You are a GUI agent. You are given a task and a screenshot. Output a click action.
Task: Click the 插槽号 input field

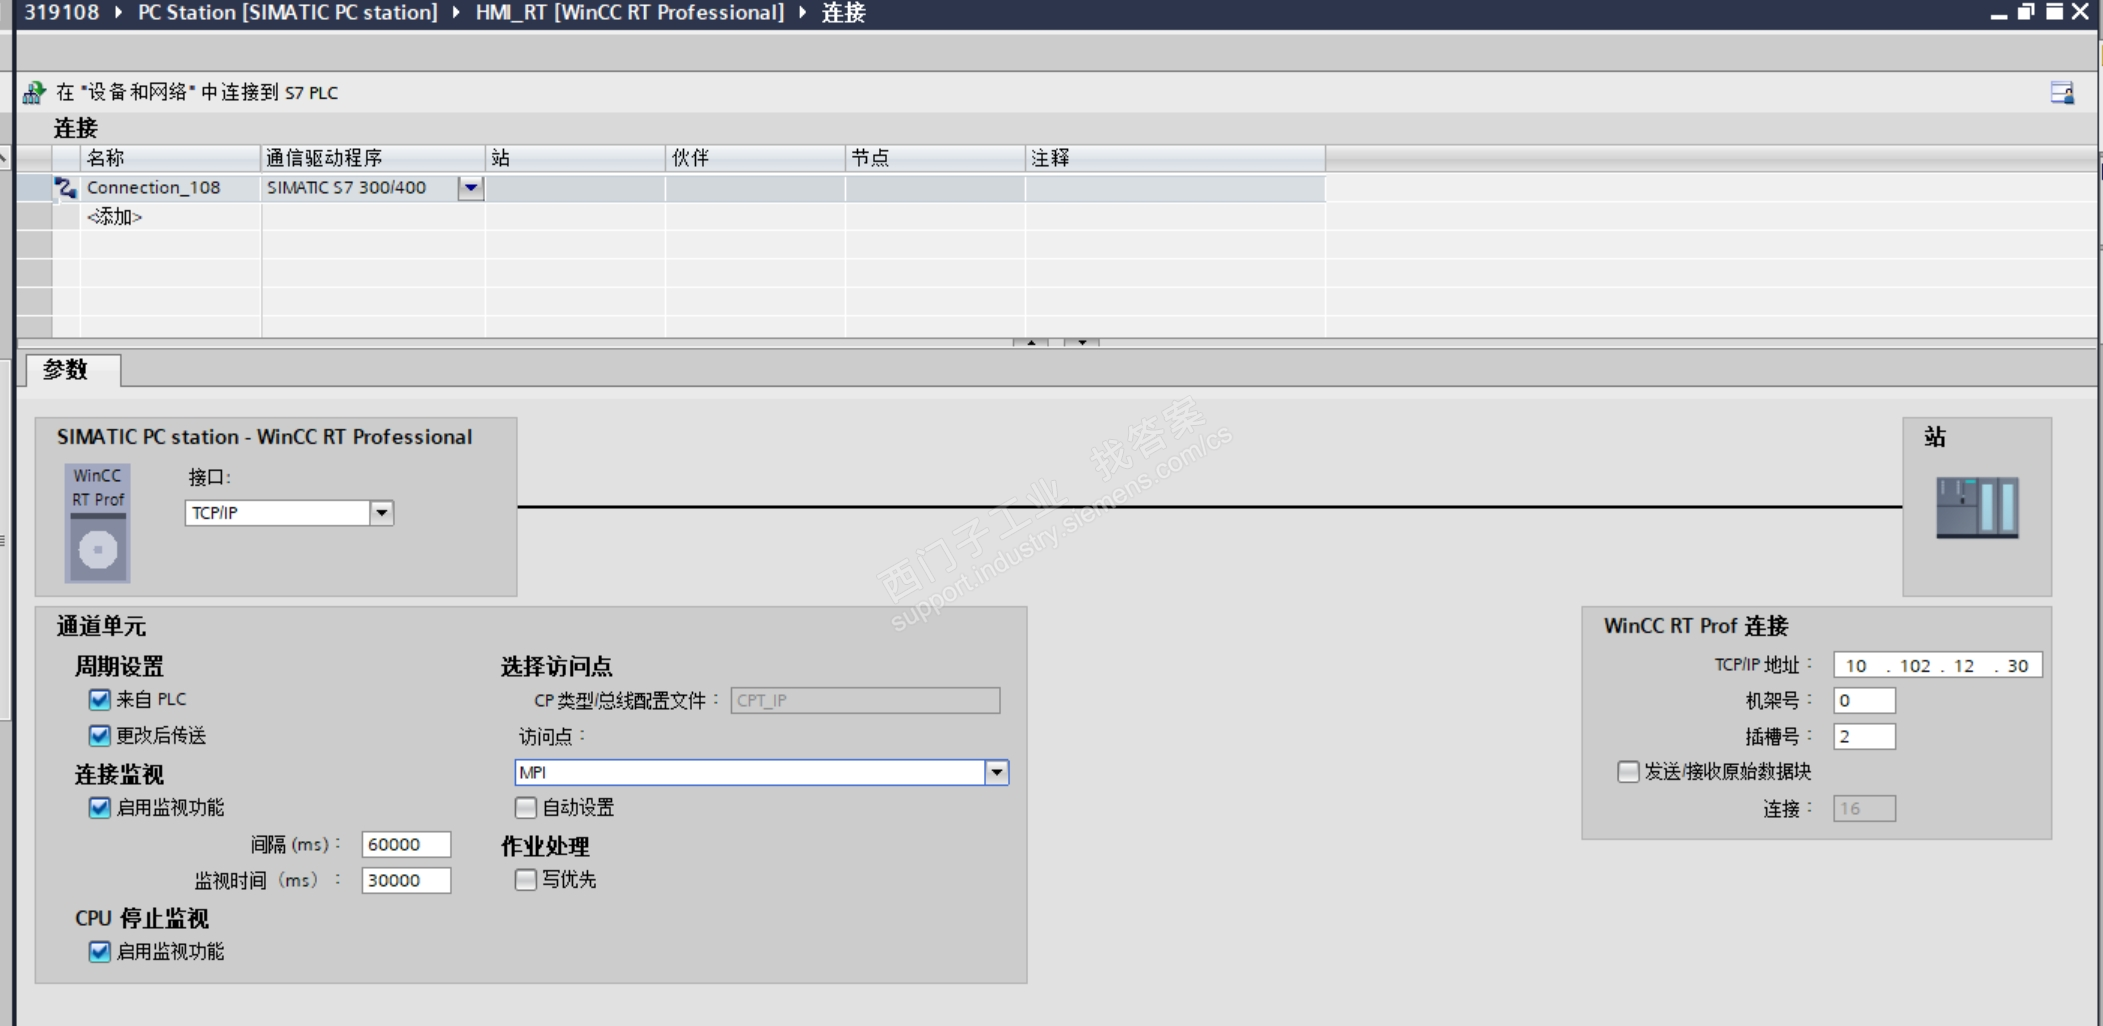(1865, 737)
